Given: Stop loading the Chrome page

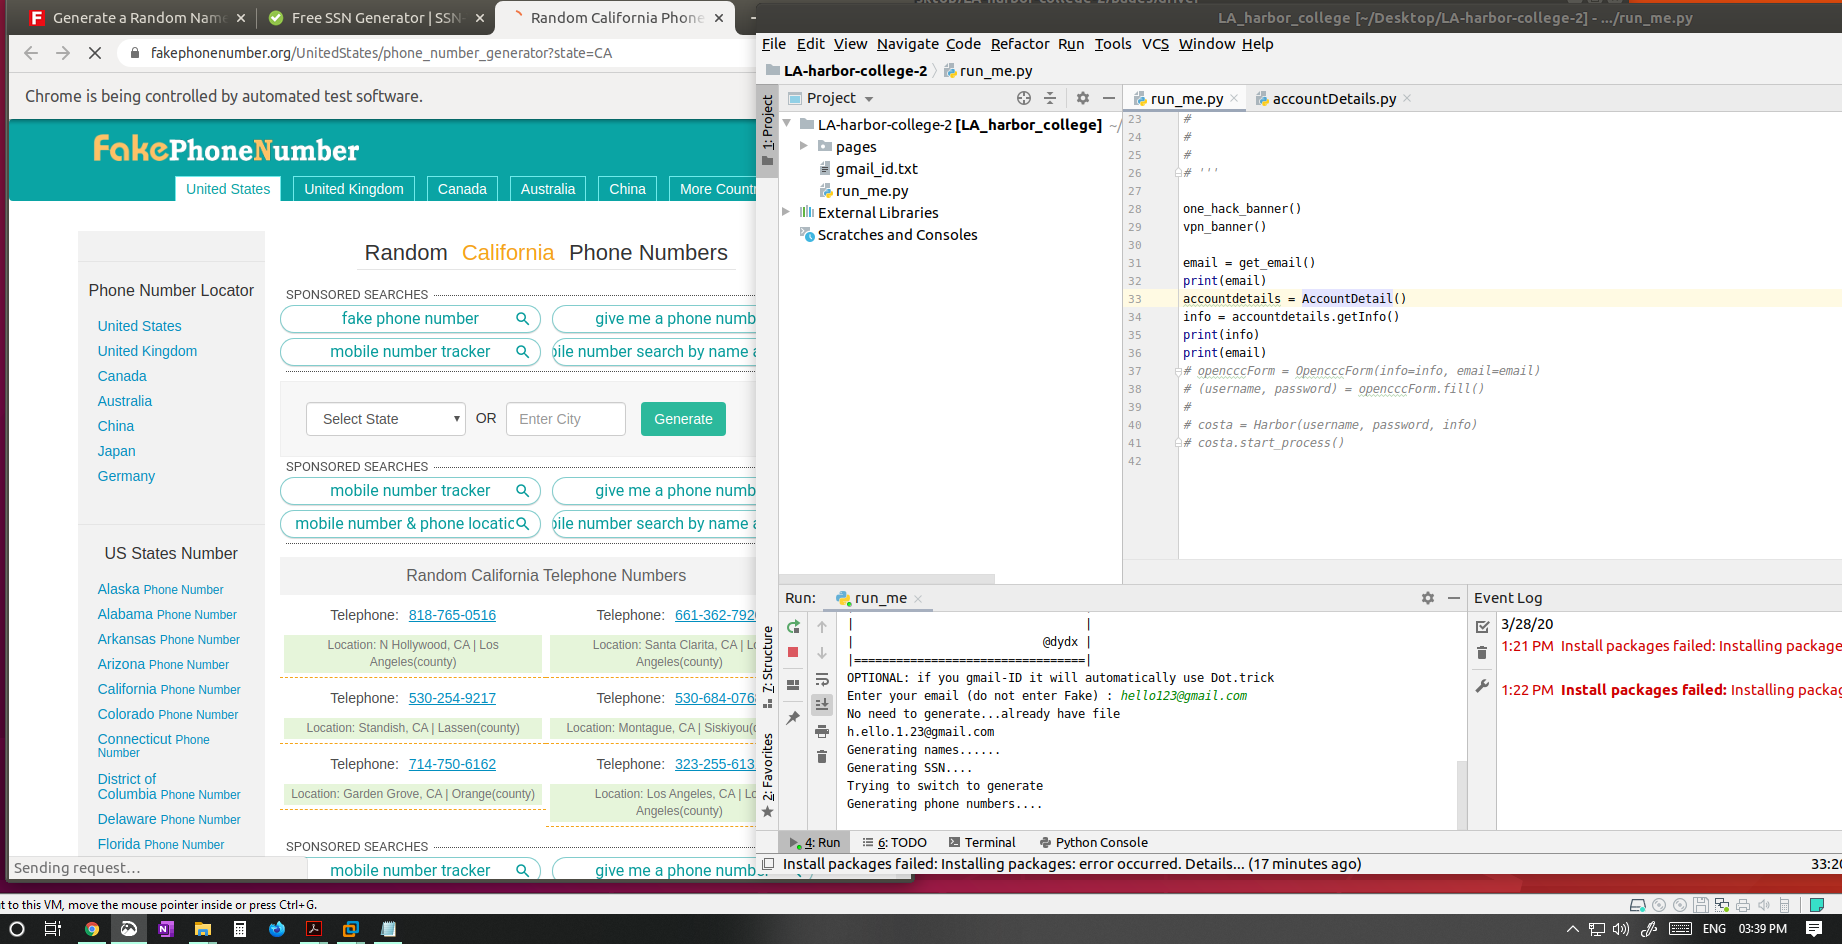Looking at the screenshot, I should coord(95,53).
